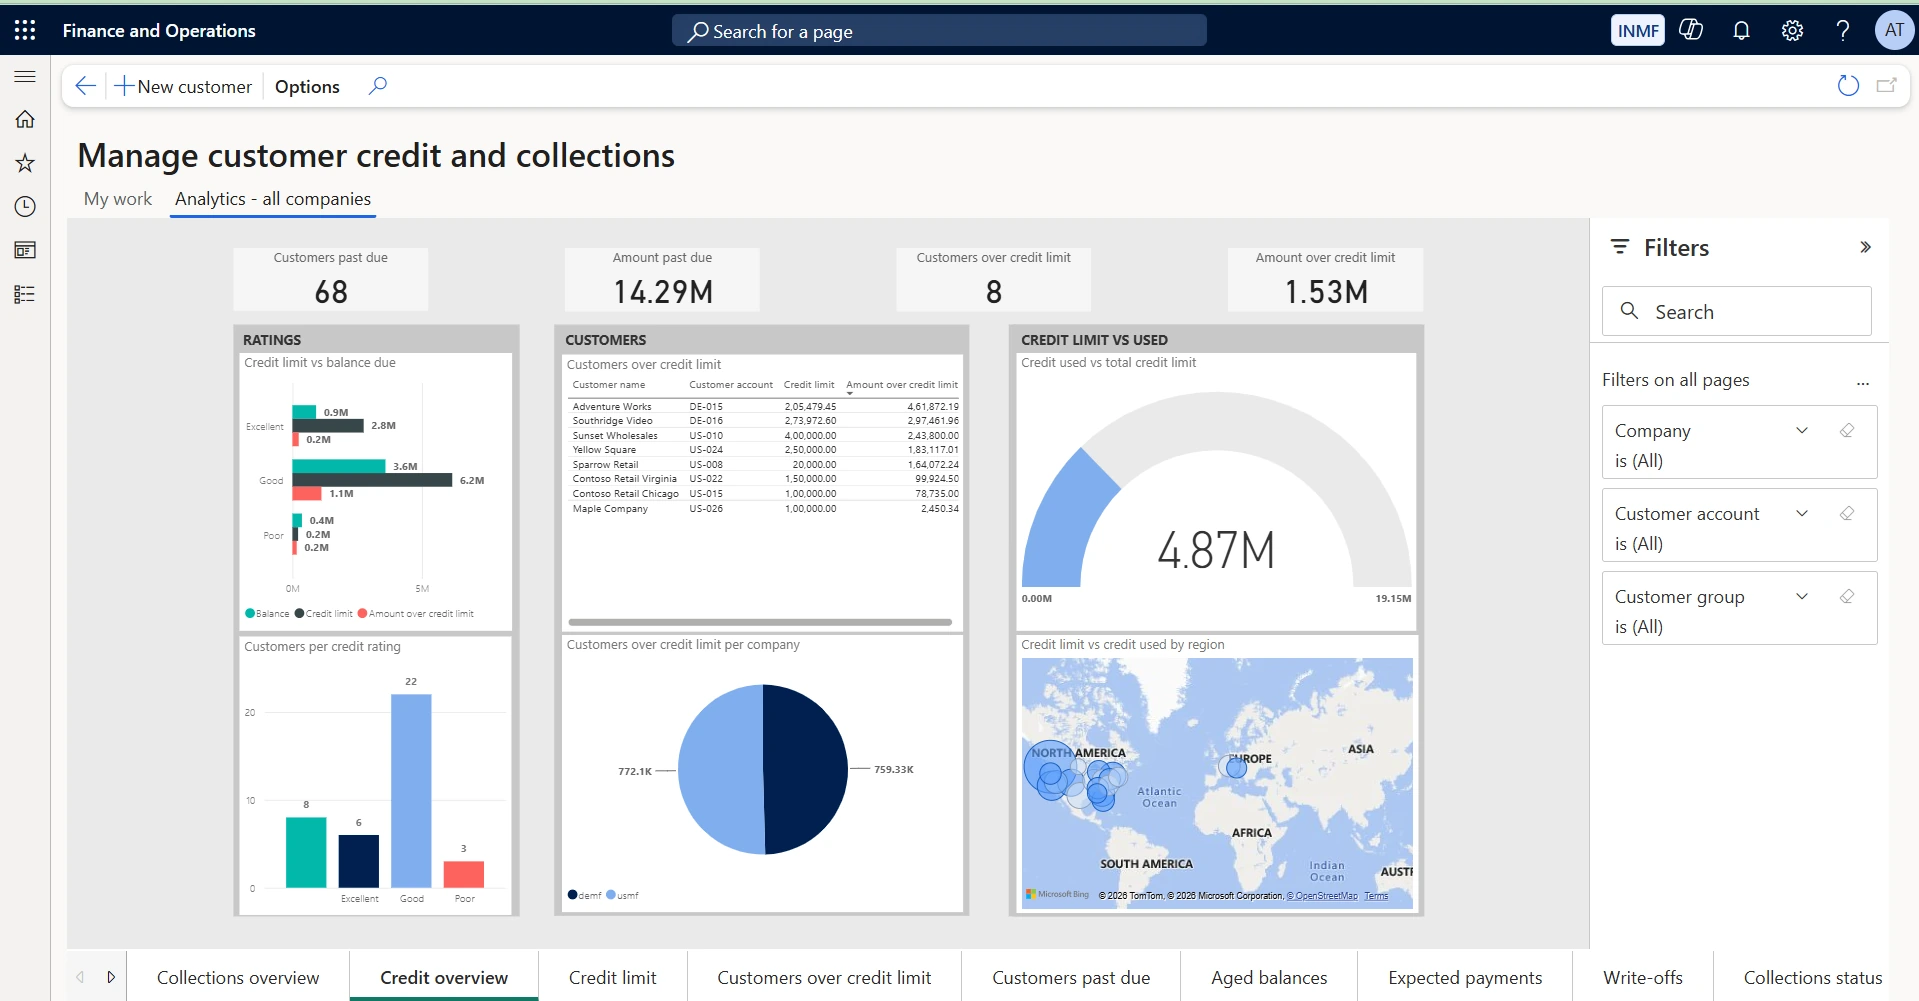The width and height of the screenshot is (1919, 1001).
Task: Open Favorites star icon in sidebar
Action: pos(25,163)
